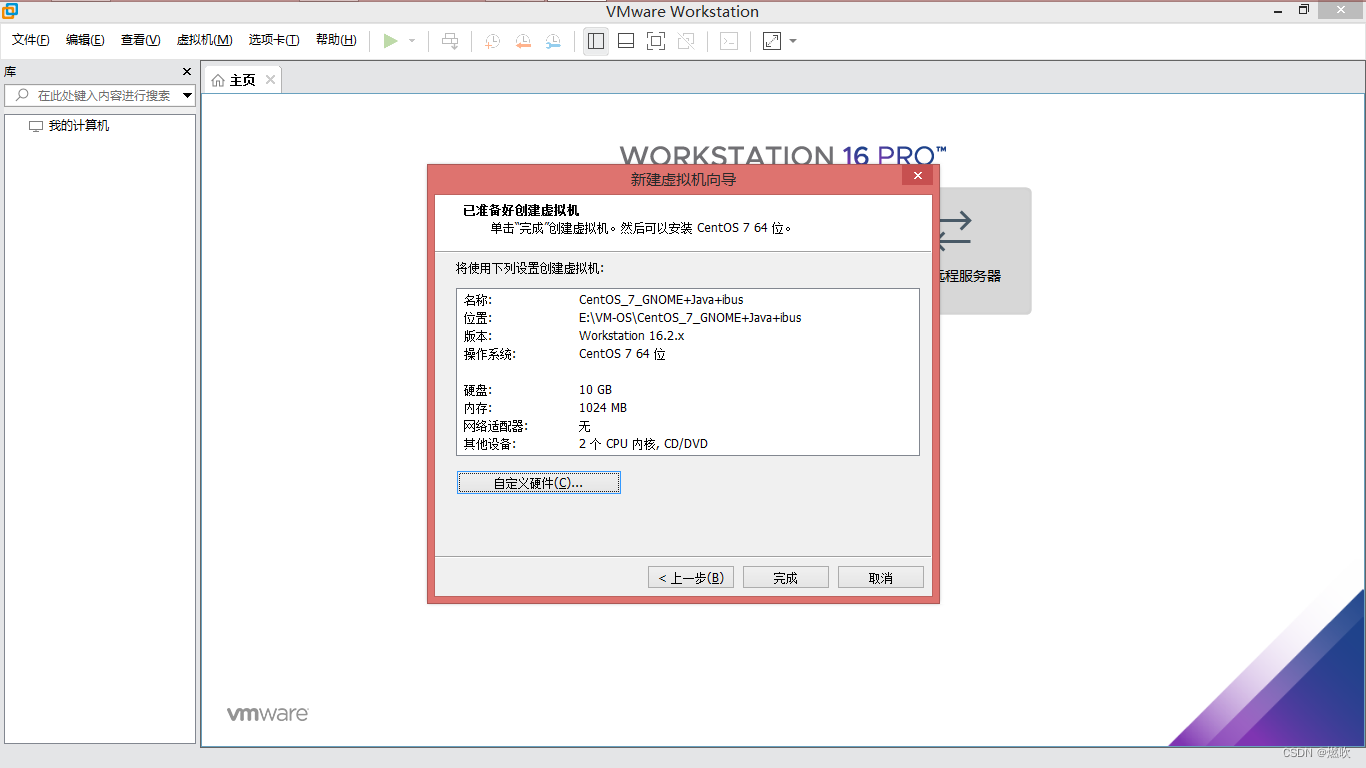Click the < 上一步(B) button

[x=691, y=577]
